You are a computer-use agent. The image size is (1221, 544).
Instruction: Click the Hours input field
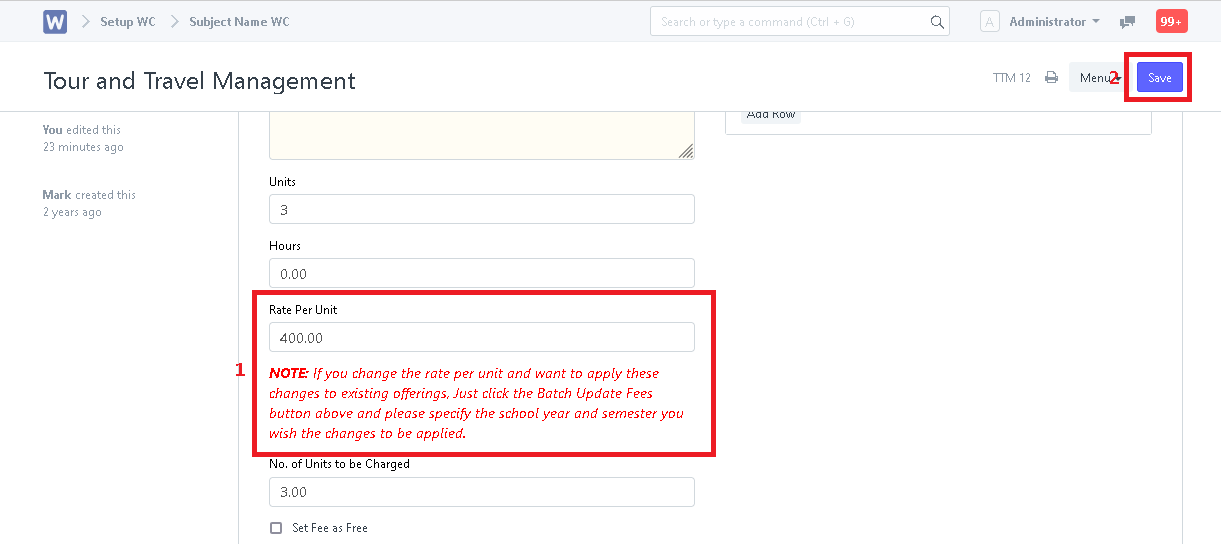481,273
